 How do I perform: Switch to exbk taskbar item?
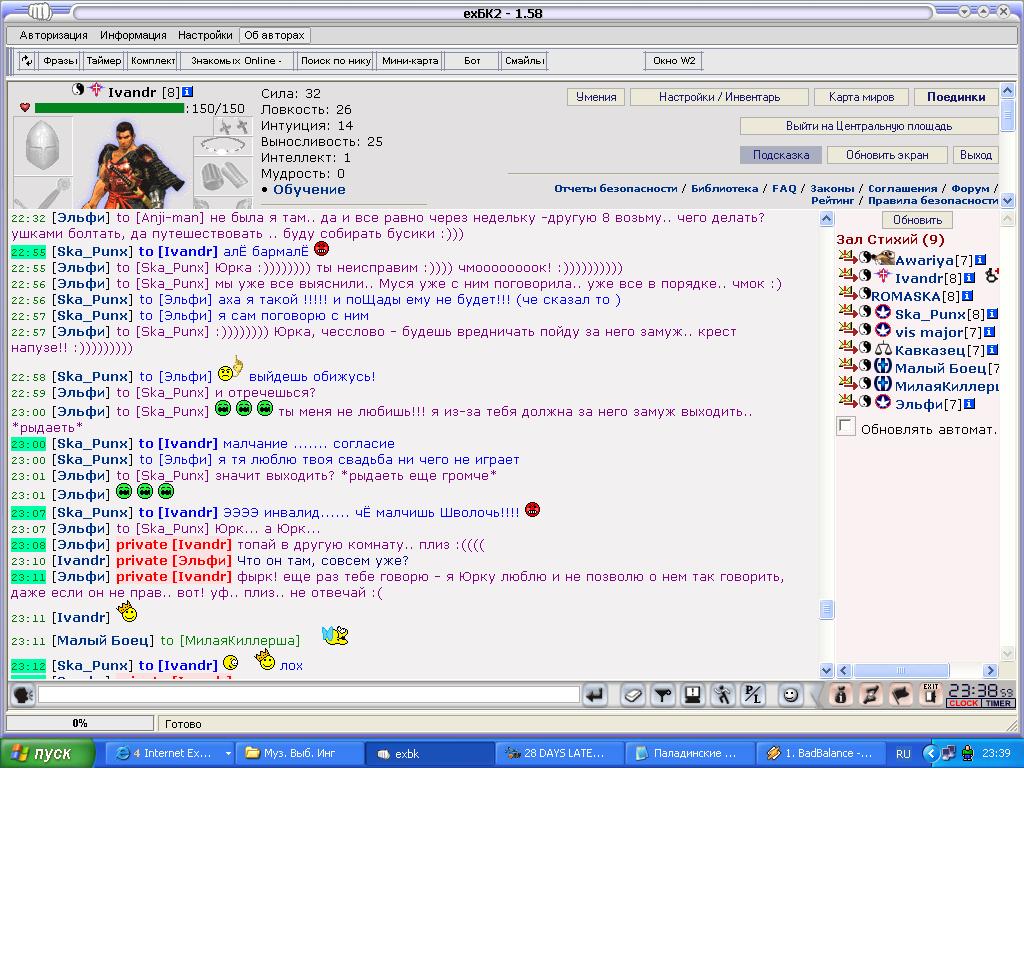coord(428,753)
